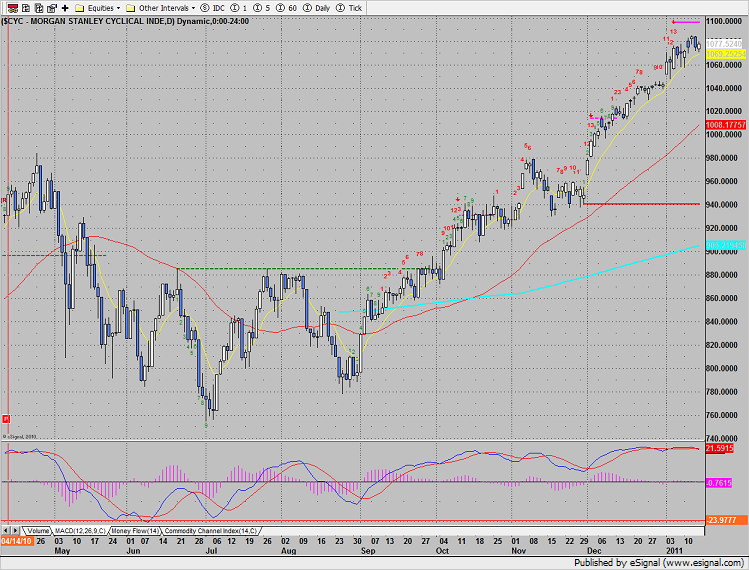This screenshot has width=749, height=570.
Task: Click the 21.5915 MACD value label
Action: (719, 448)
